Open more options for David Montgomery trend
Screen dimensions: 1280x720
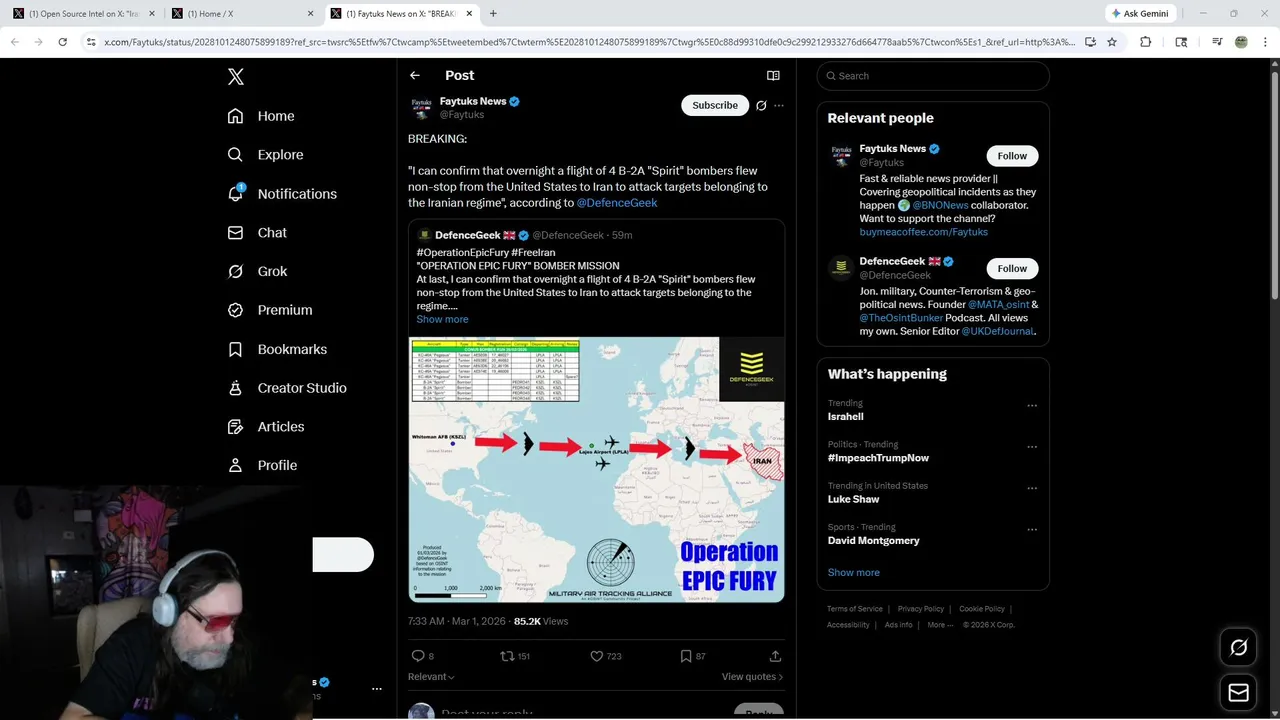1032,530
